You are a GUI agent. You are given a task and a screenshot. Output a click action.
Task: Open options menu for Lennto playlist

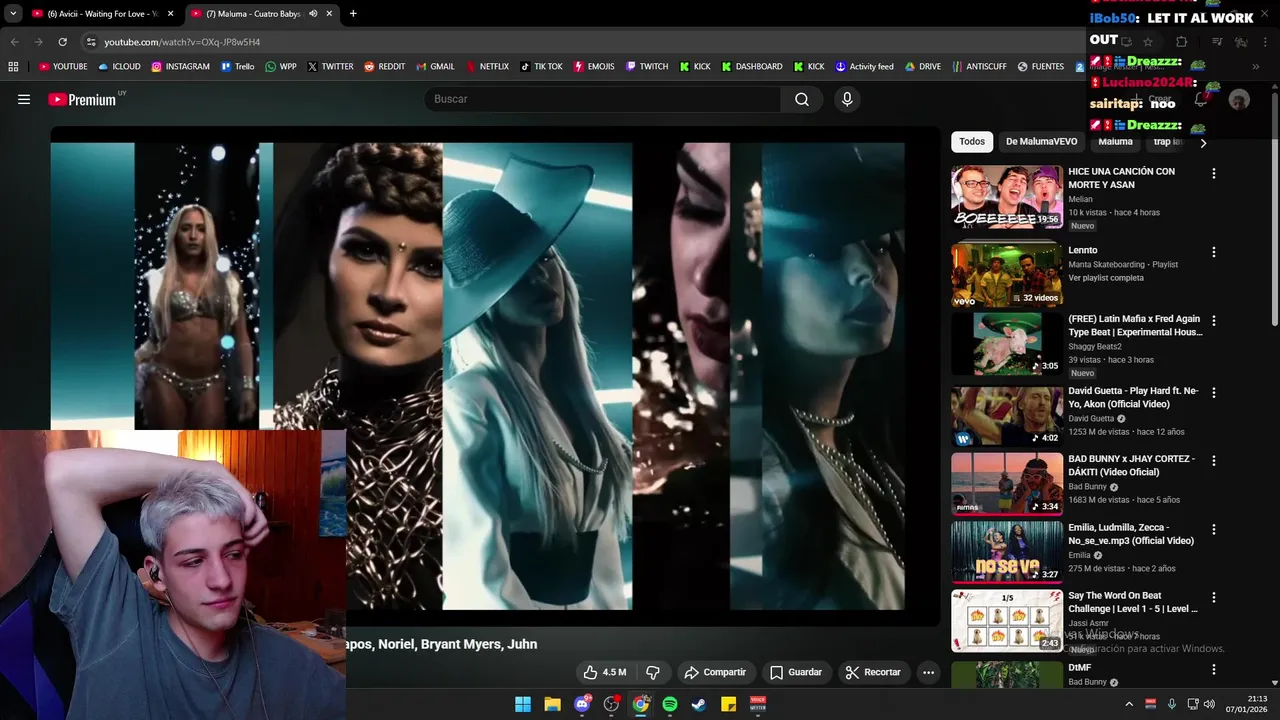(x=1213, y=252)
